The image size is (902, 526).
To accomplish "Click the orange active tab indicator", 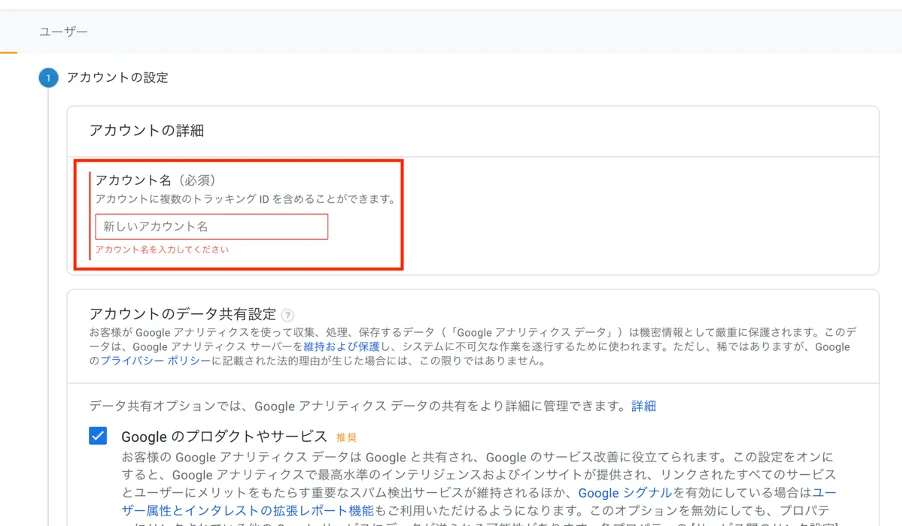I will 9,52.
